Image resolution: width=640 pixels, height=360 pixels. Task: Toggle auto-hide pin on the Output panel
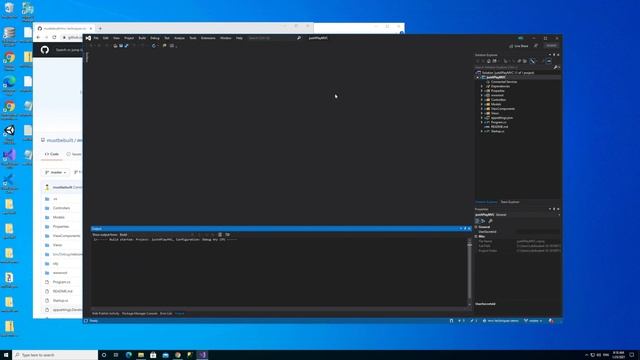click(x=465, y=229)
